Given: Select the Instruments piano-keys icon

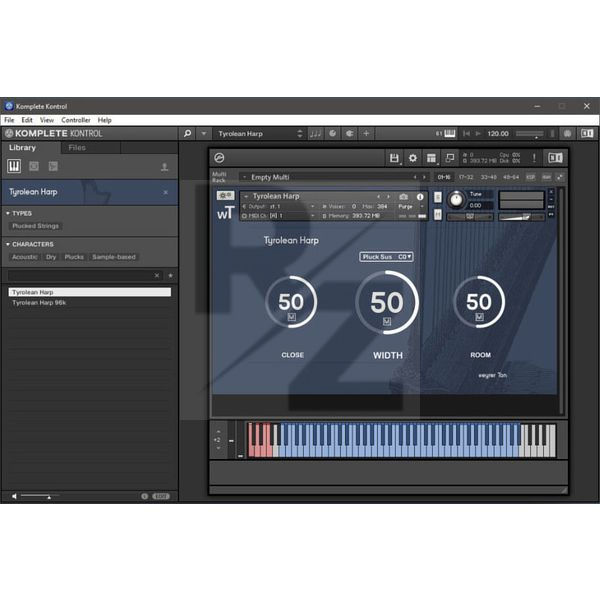Looking at the screenshot, I should [14, 166].
